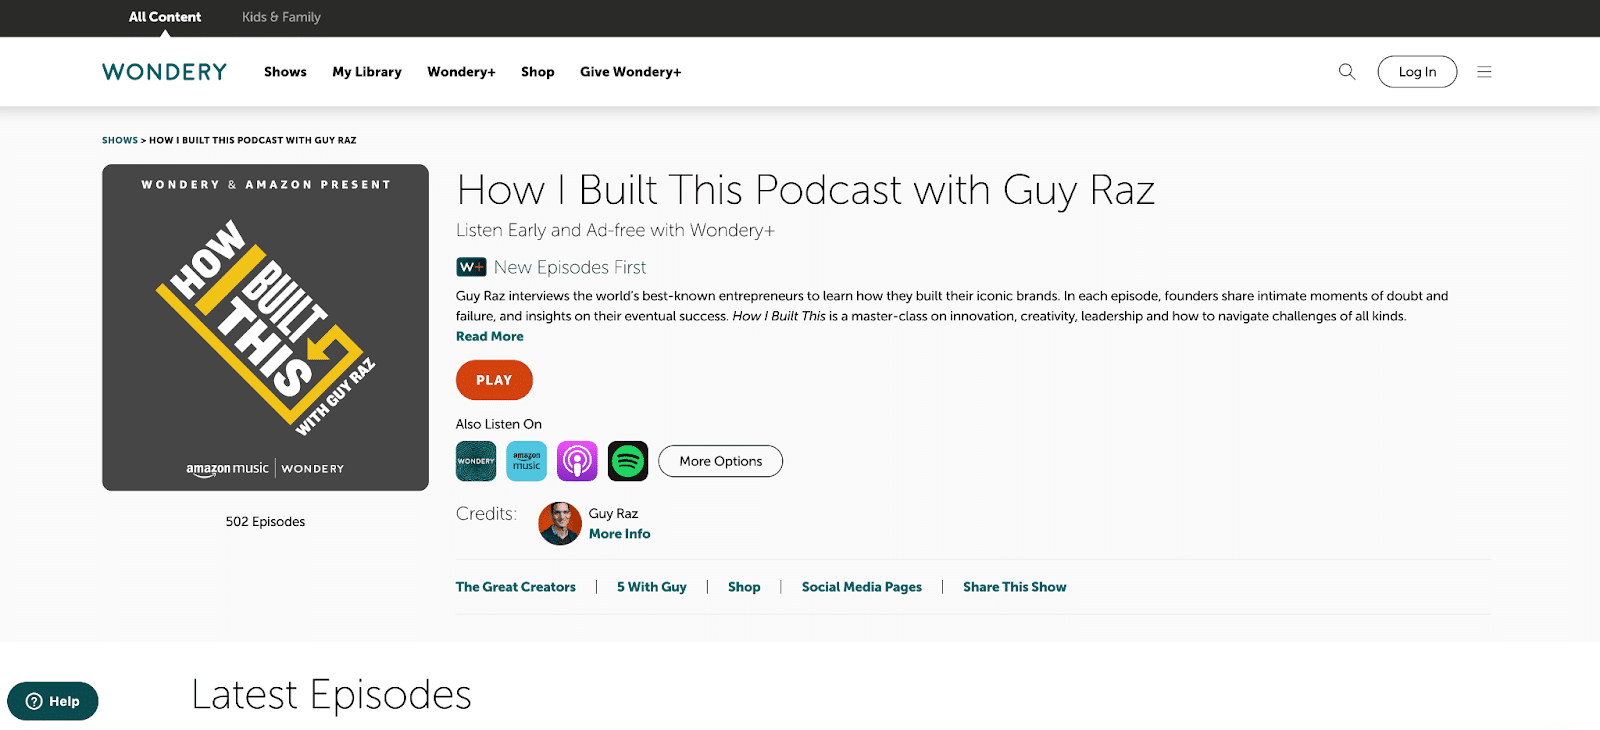Expand description with Read More
1600x730 pixels.
click(x=490, y=336)
